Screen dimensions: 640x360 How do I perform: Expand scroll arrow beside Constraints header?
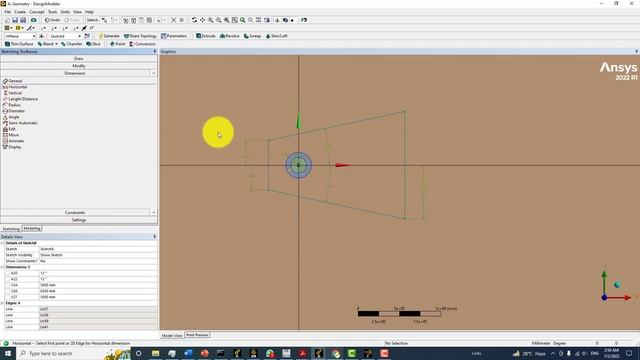[x=153, y=213]
